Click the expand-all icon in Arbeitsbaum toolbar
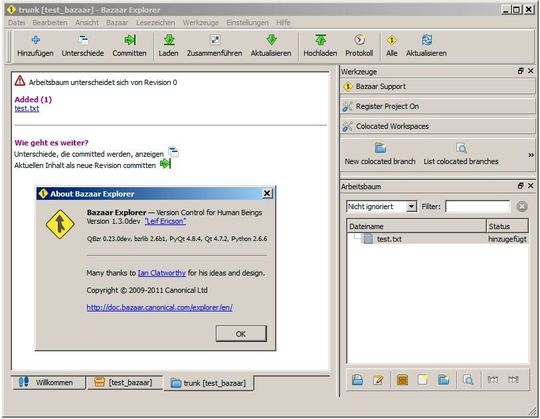Screen dimensions: 540x419 tap(513, 380)
